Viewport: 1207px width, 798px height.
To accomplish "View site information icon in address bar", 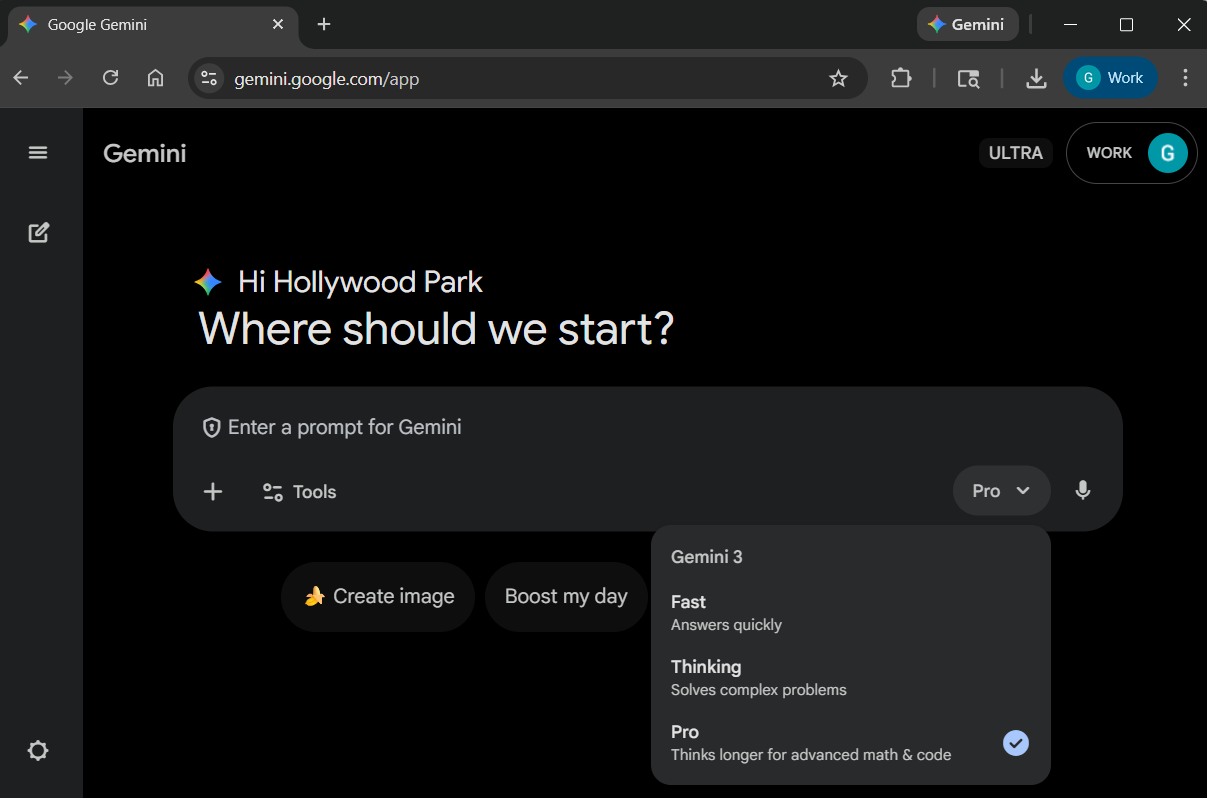I will point(209,78).
